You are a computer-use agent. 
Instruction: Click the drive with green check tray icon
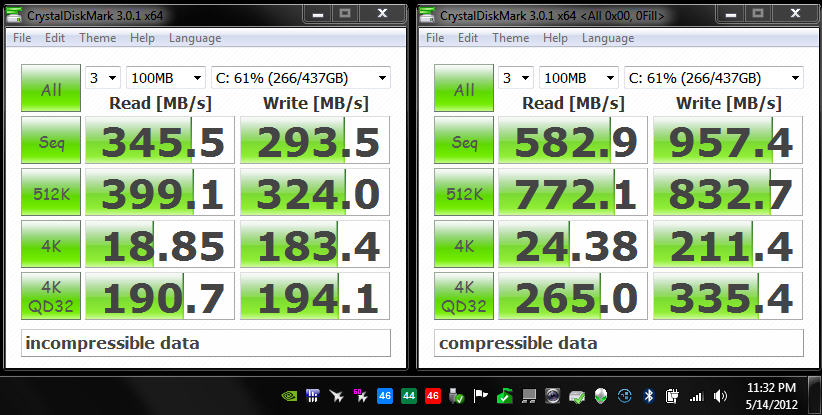point(577,397)
